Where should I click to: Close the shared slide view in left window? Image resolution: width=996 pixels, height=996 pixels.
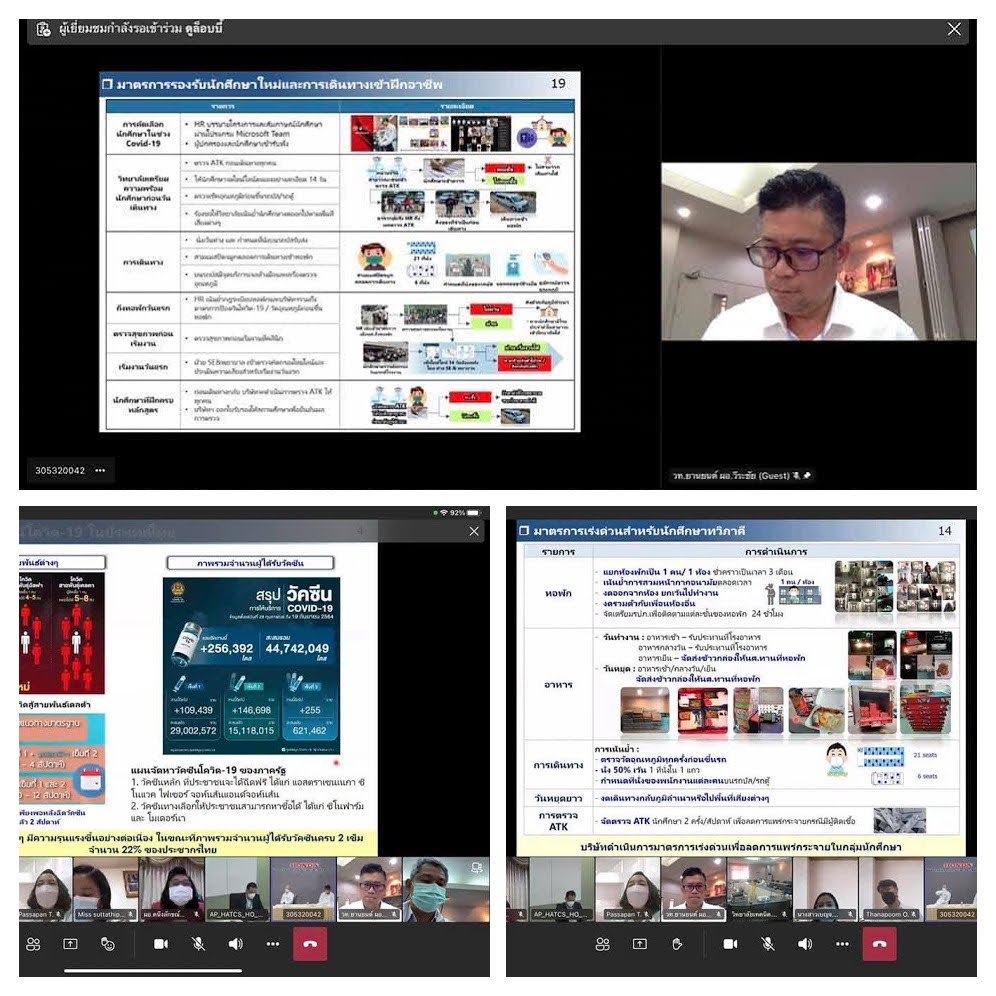click(x=474, y=531)
